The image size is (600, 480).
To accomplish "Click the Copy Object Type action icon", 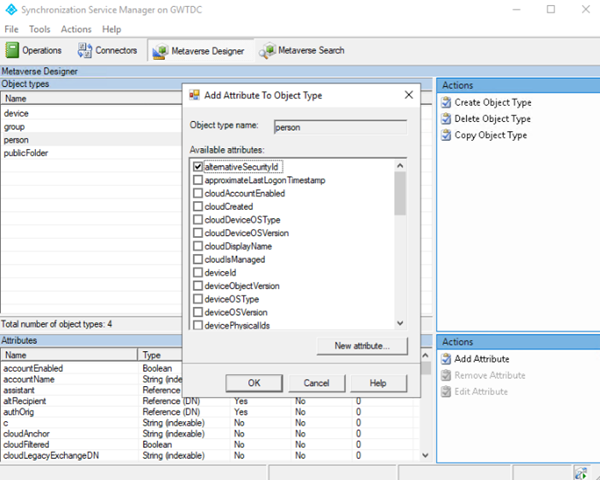I will [x=446, y=135].
